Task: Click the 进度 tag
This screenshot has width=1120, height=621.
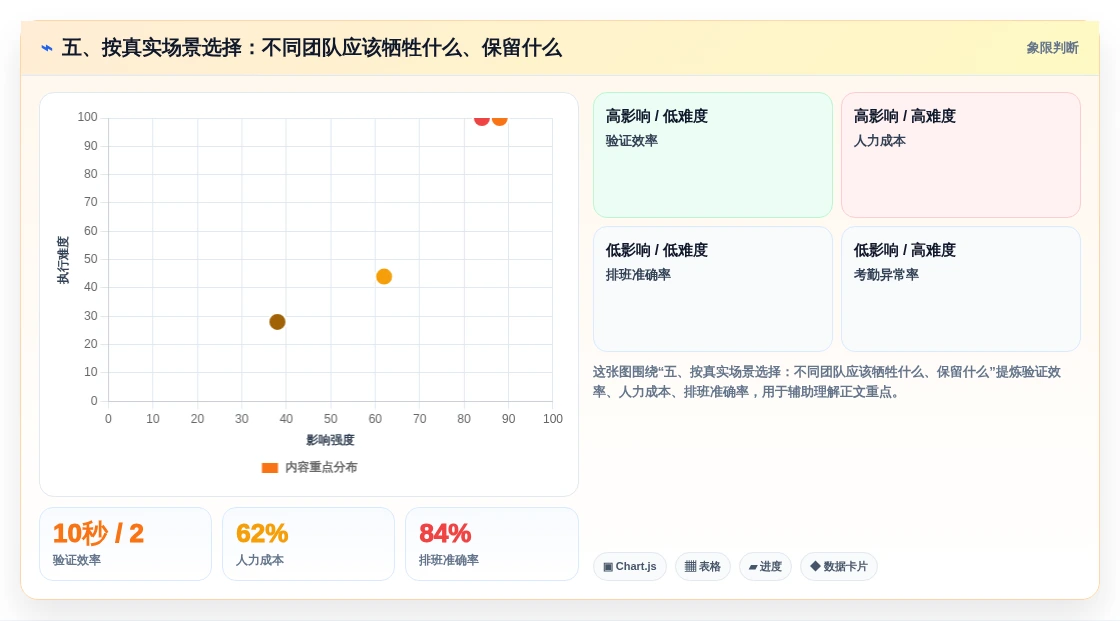Action: tap(765, 567)
